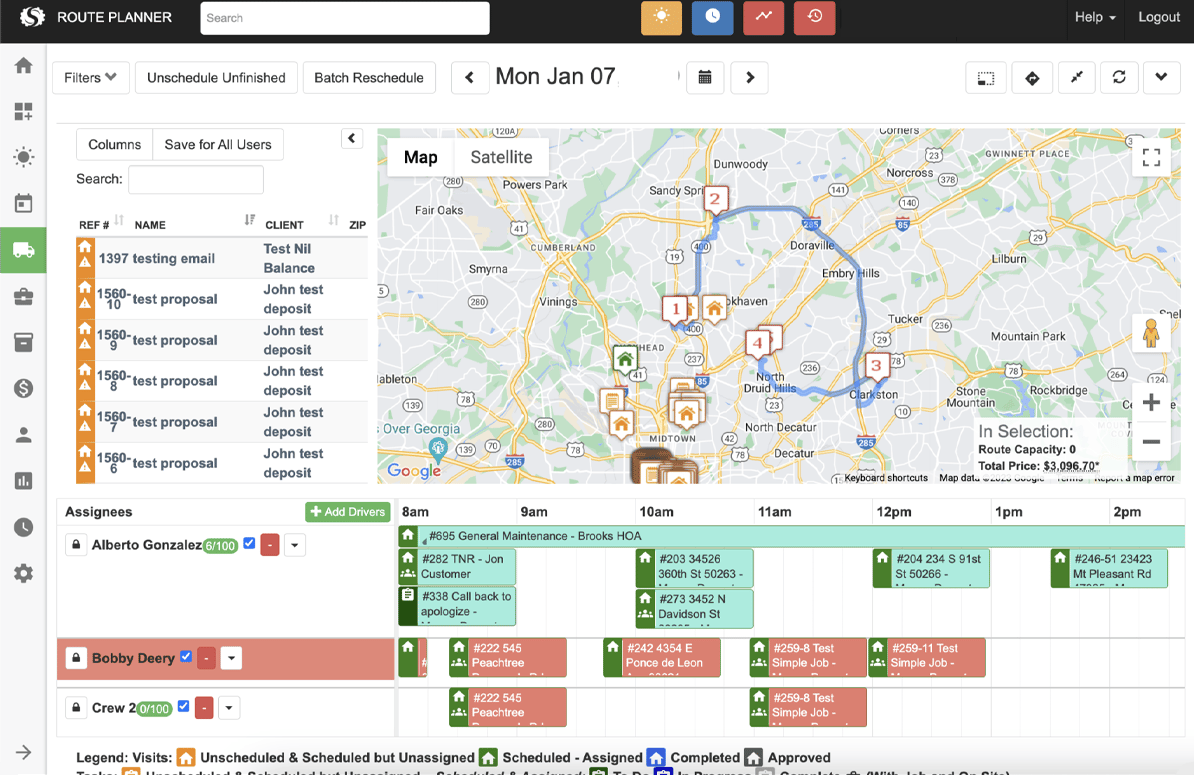Select the Map view tab

[x=420, y=157]
